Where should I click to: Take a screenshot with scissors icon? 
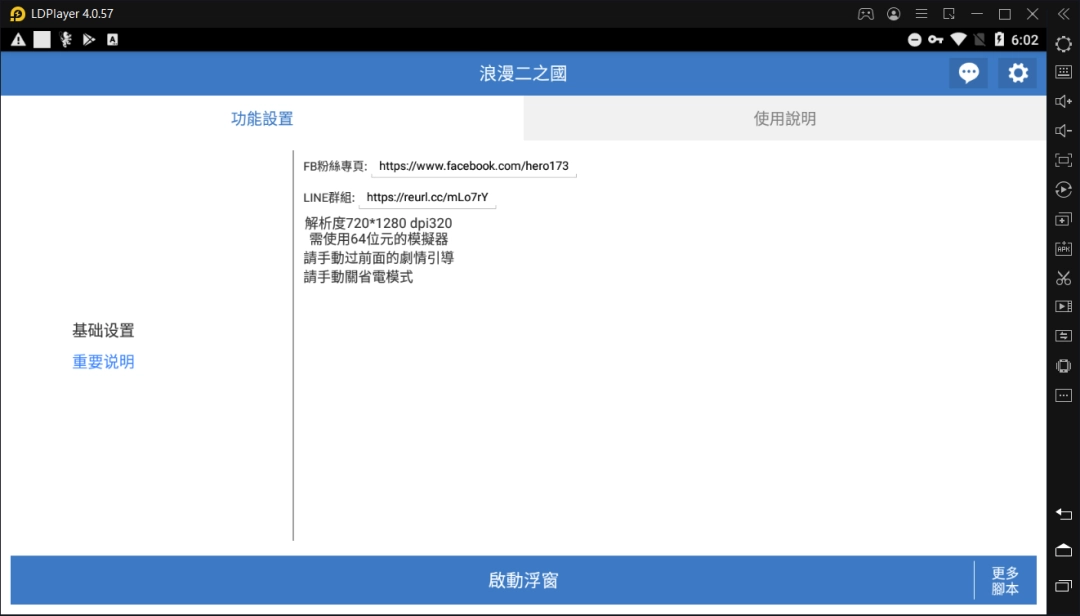point(1063,278)
